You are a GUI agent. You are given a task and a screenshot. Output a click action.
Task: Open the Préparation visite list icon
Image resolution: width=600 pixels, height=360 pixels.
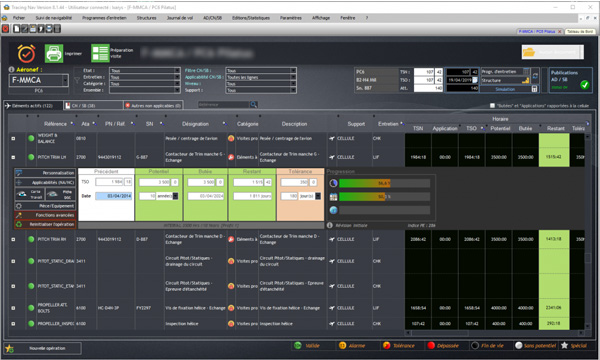(x=100, y=53)
